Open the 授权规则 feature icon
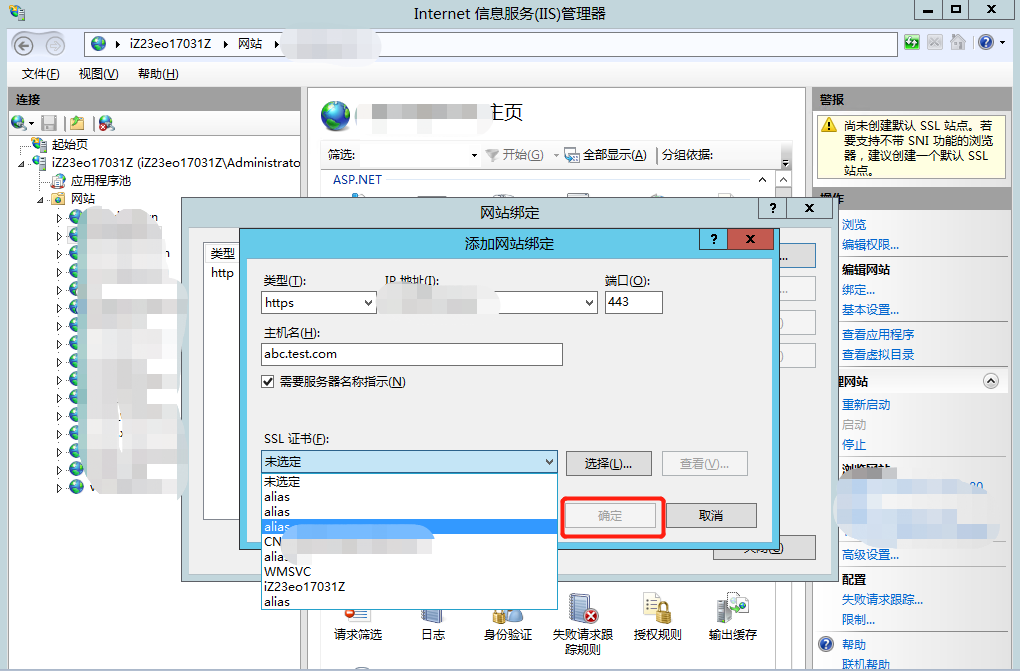This screenshot has height=671, width=1020. [657, 608]
